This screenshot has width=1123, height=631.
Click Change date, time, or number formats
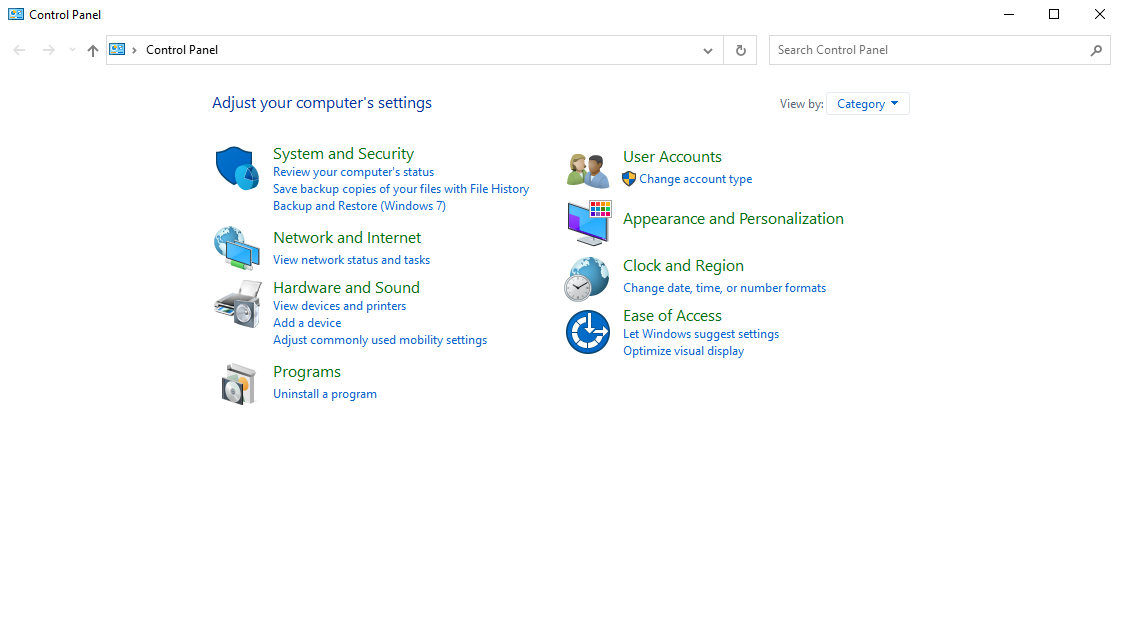click(724, 288)
